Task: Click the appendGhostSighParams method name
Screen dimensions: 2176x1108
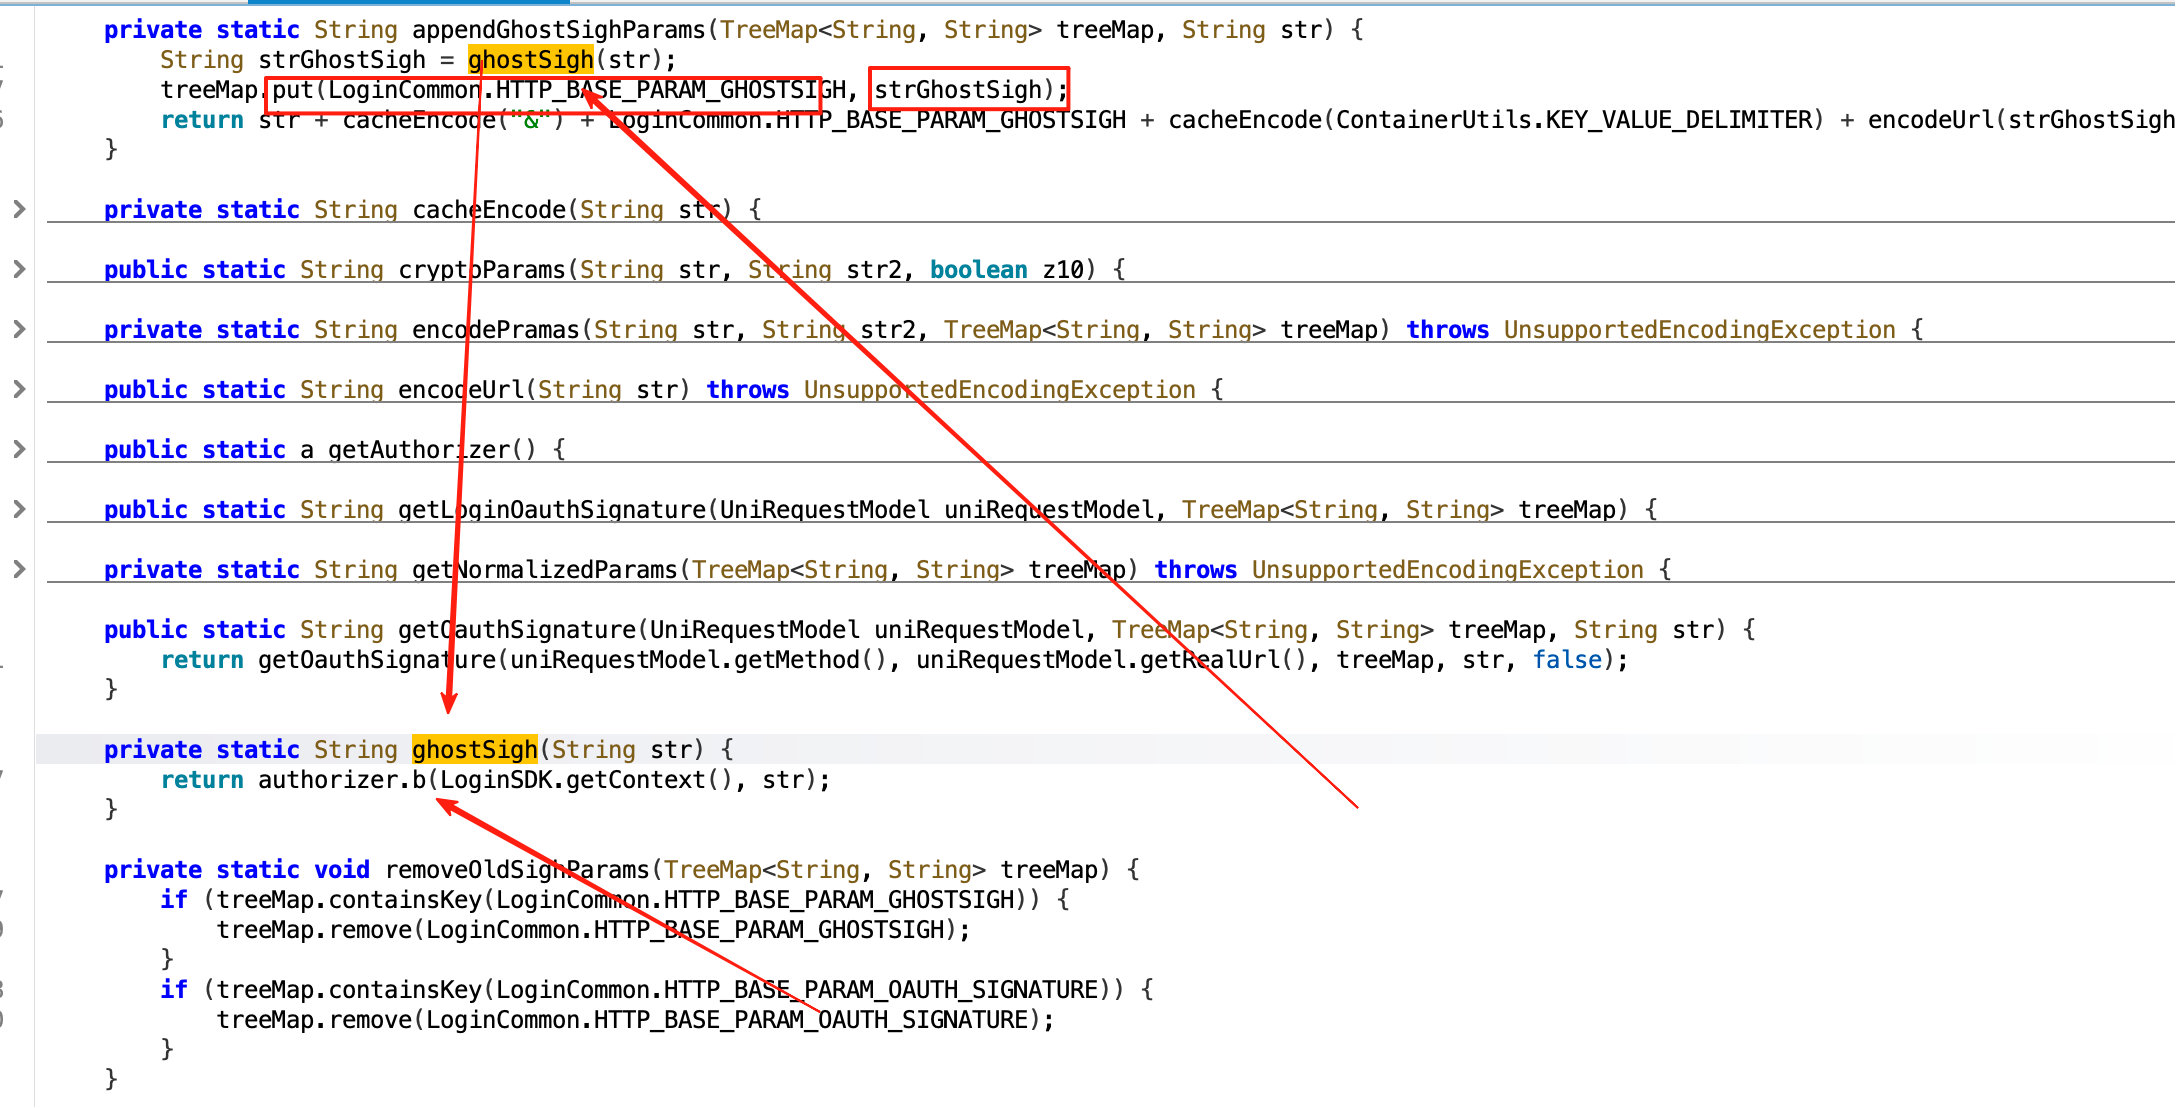Action: tap(559, 30)
